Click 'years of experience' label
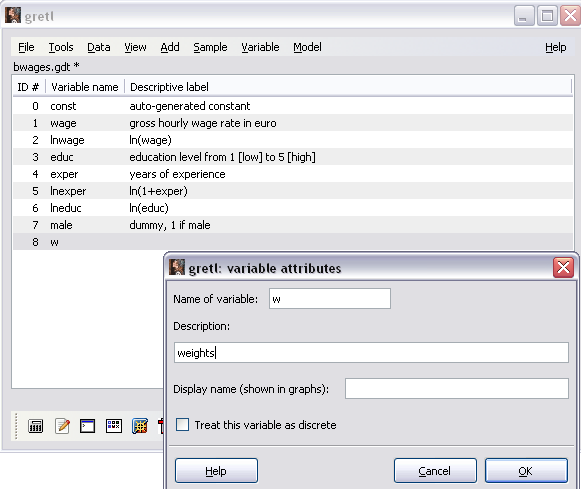The width and height of the screenshot is (581, 489). pos(177,174)
